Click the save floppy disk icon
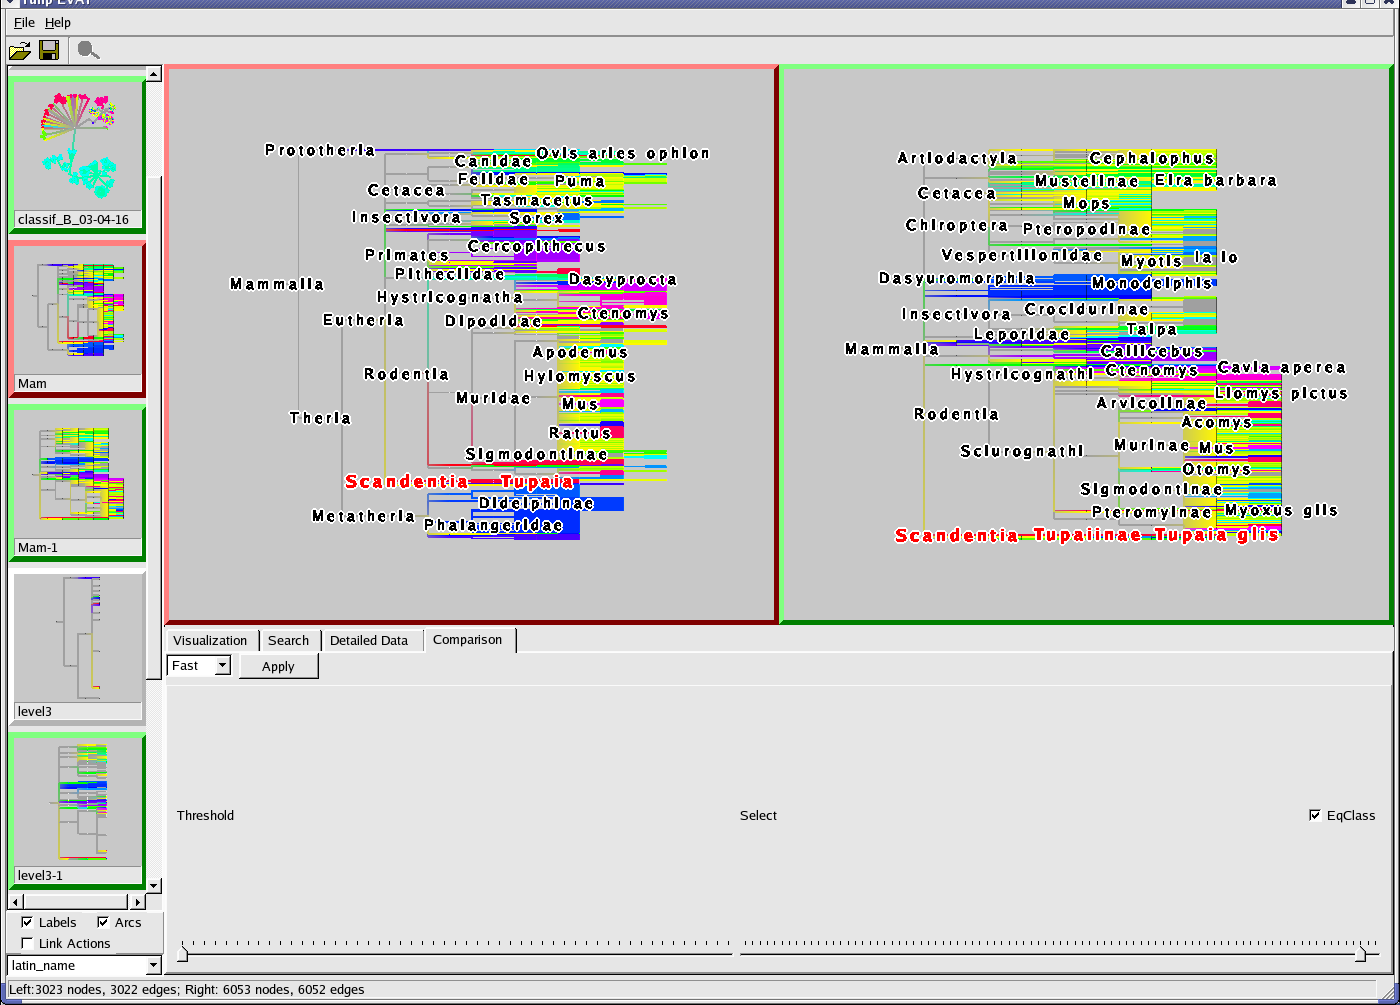Image resolution: width=1400 pixels, height=1005 pixels. pyautogui.click(x=49, y=50)
